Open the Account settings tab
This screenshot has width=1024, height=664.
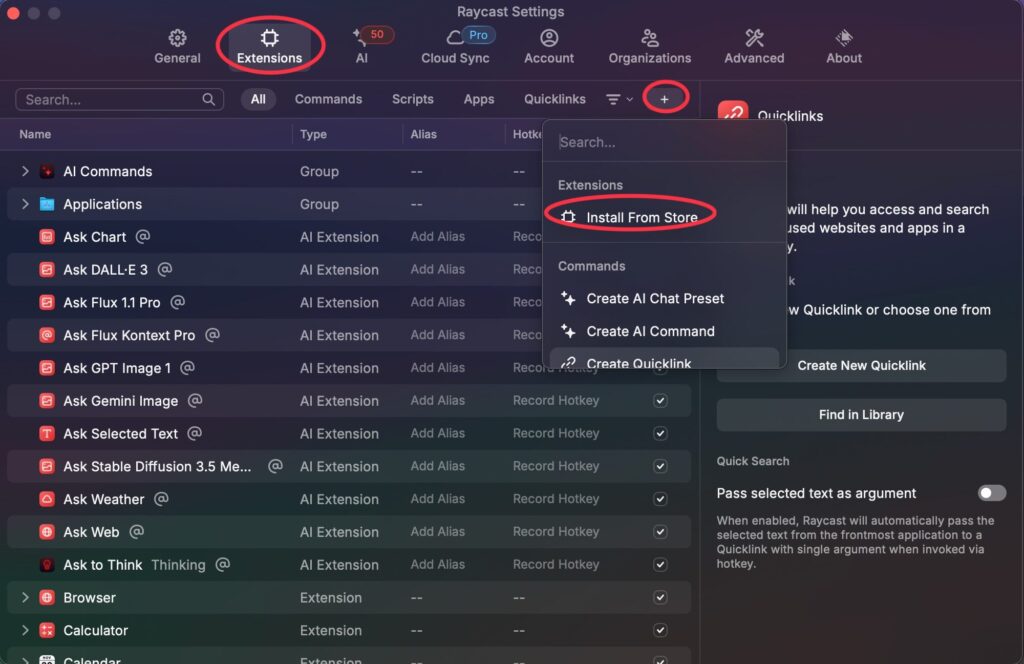click(549, 46)
